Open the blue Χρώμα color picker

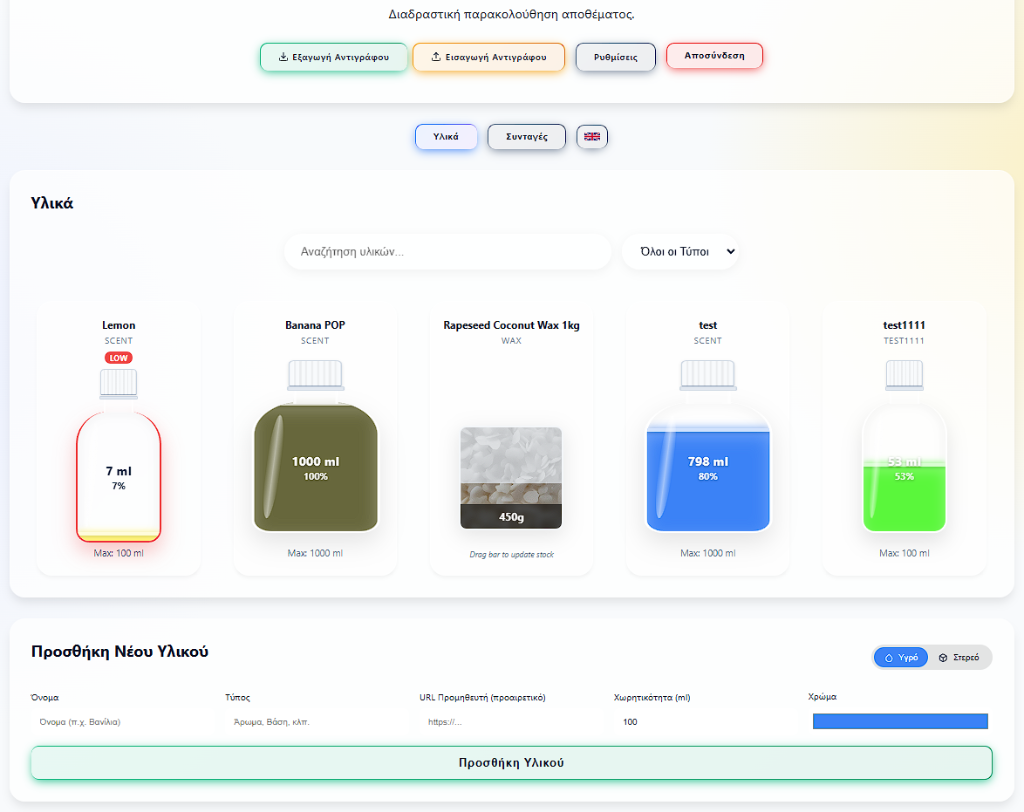(x=900, y=721)
